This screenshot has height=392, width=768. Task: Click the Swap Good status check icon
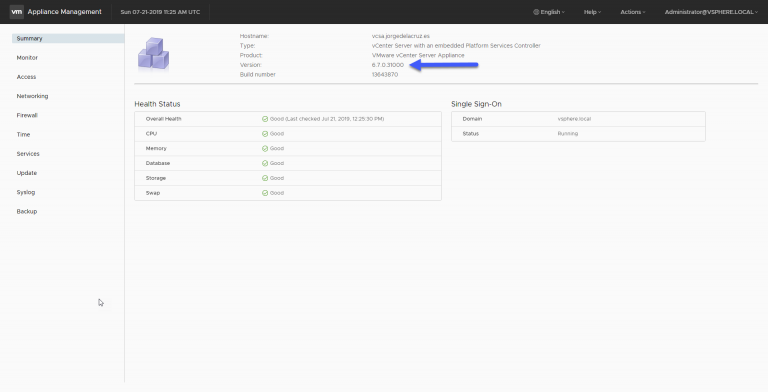coord(265,193)
